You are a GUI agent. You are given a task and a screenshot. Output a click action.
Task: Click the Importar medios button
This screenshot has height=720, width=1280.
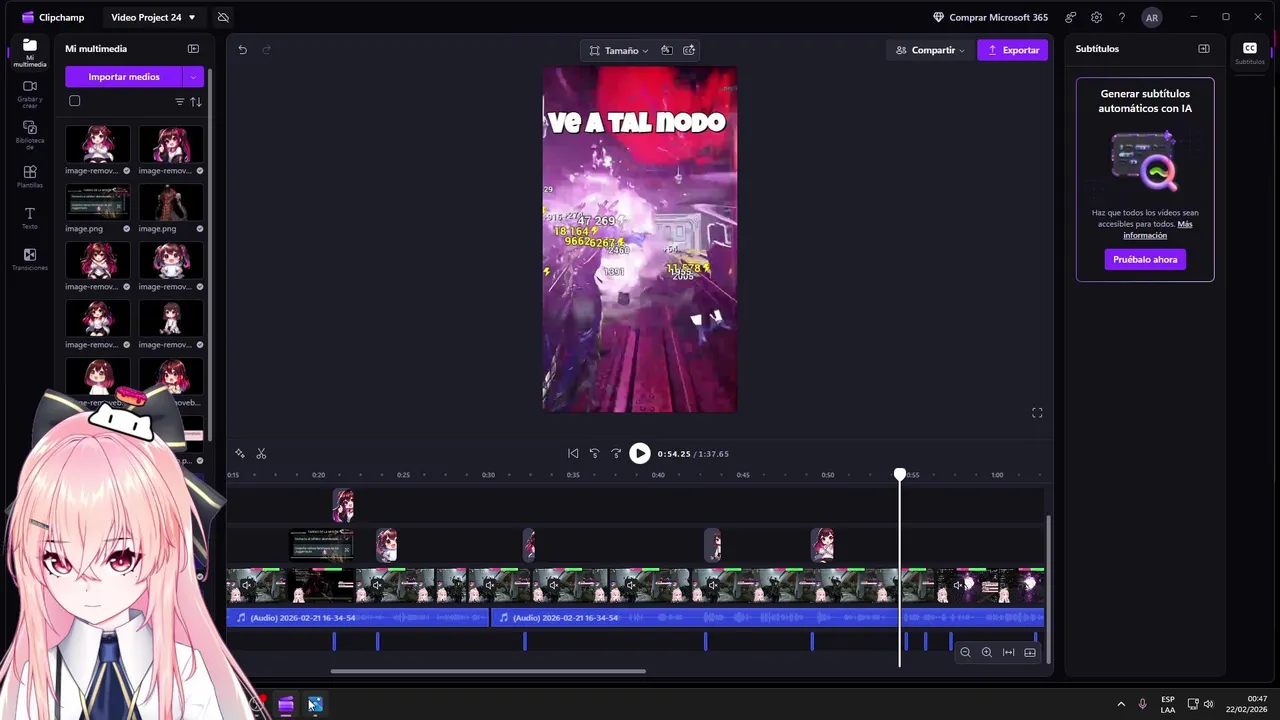[124, 77]
